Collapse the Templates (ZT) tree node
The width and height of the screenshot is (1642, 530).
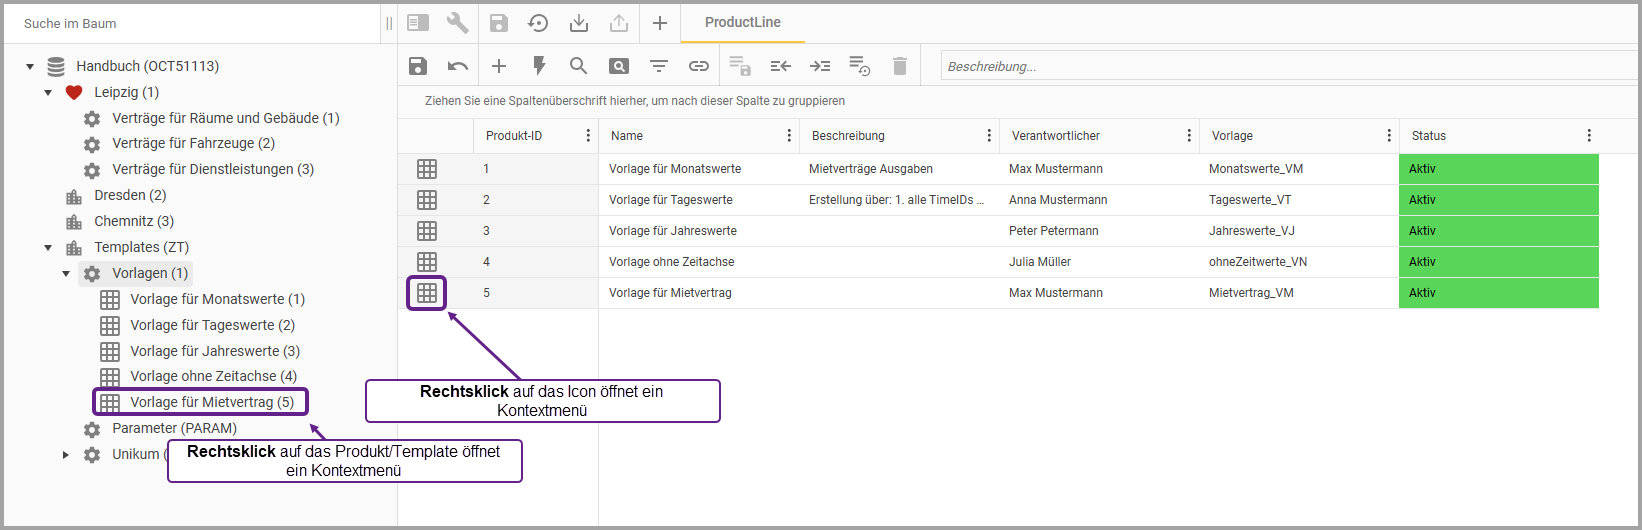48,248
